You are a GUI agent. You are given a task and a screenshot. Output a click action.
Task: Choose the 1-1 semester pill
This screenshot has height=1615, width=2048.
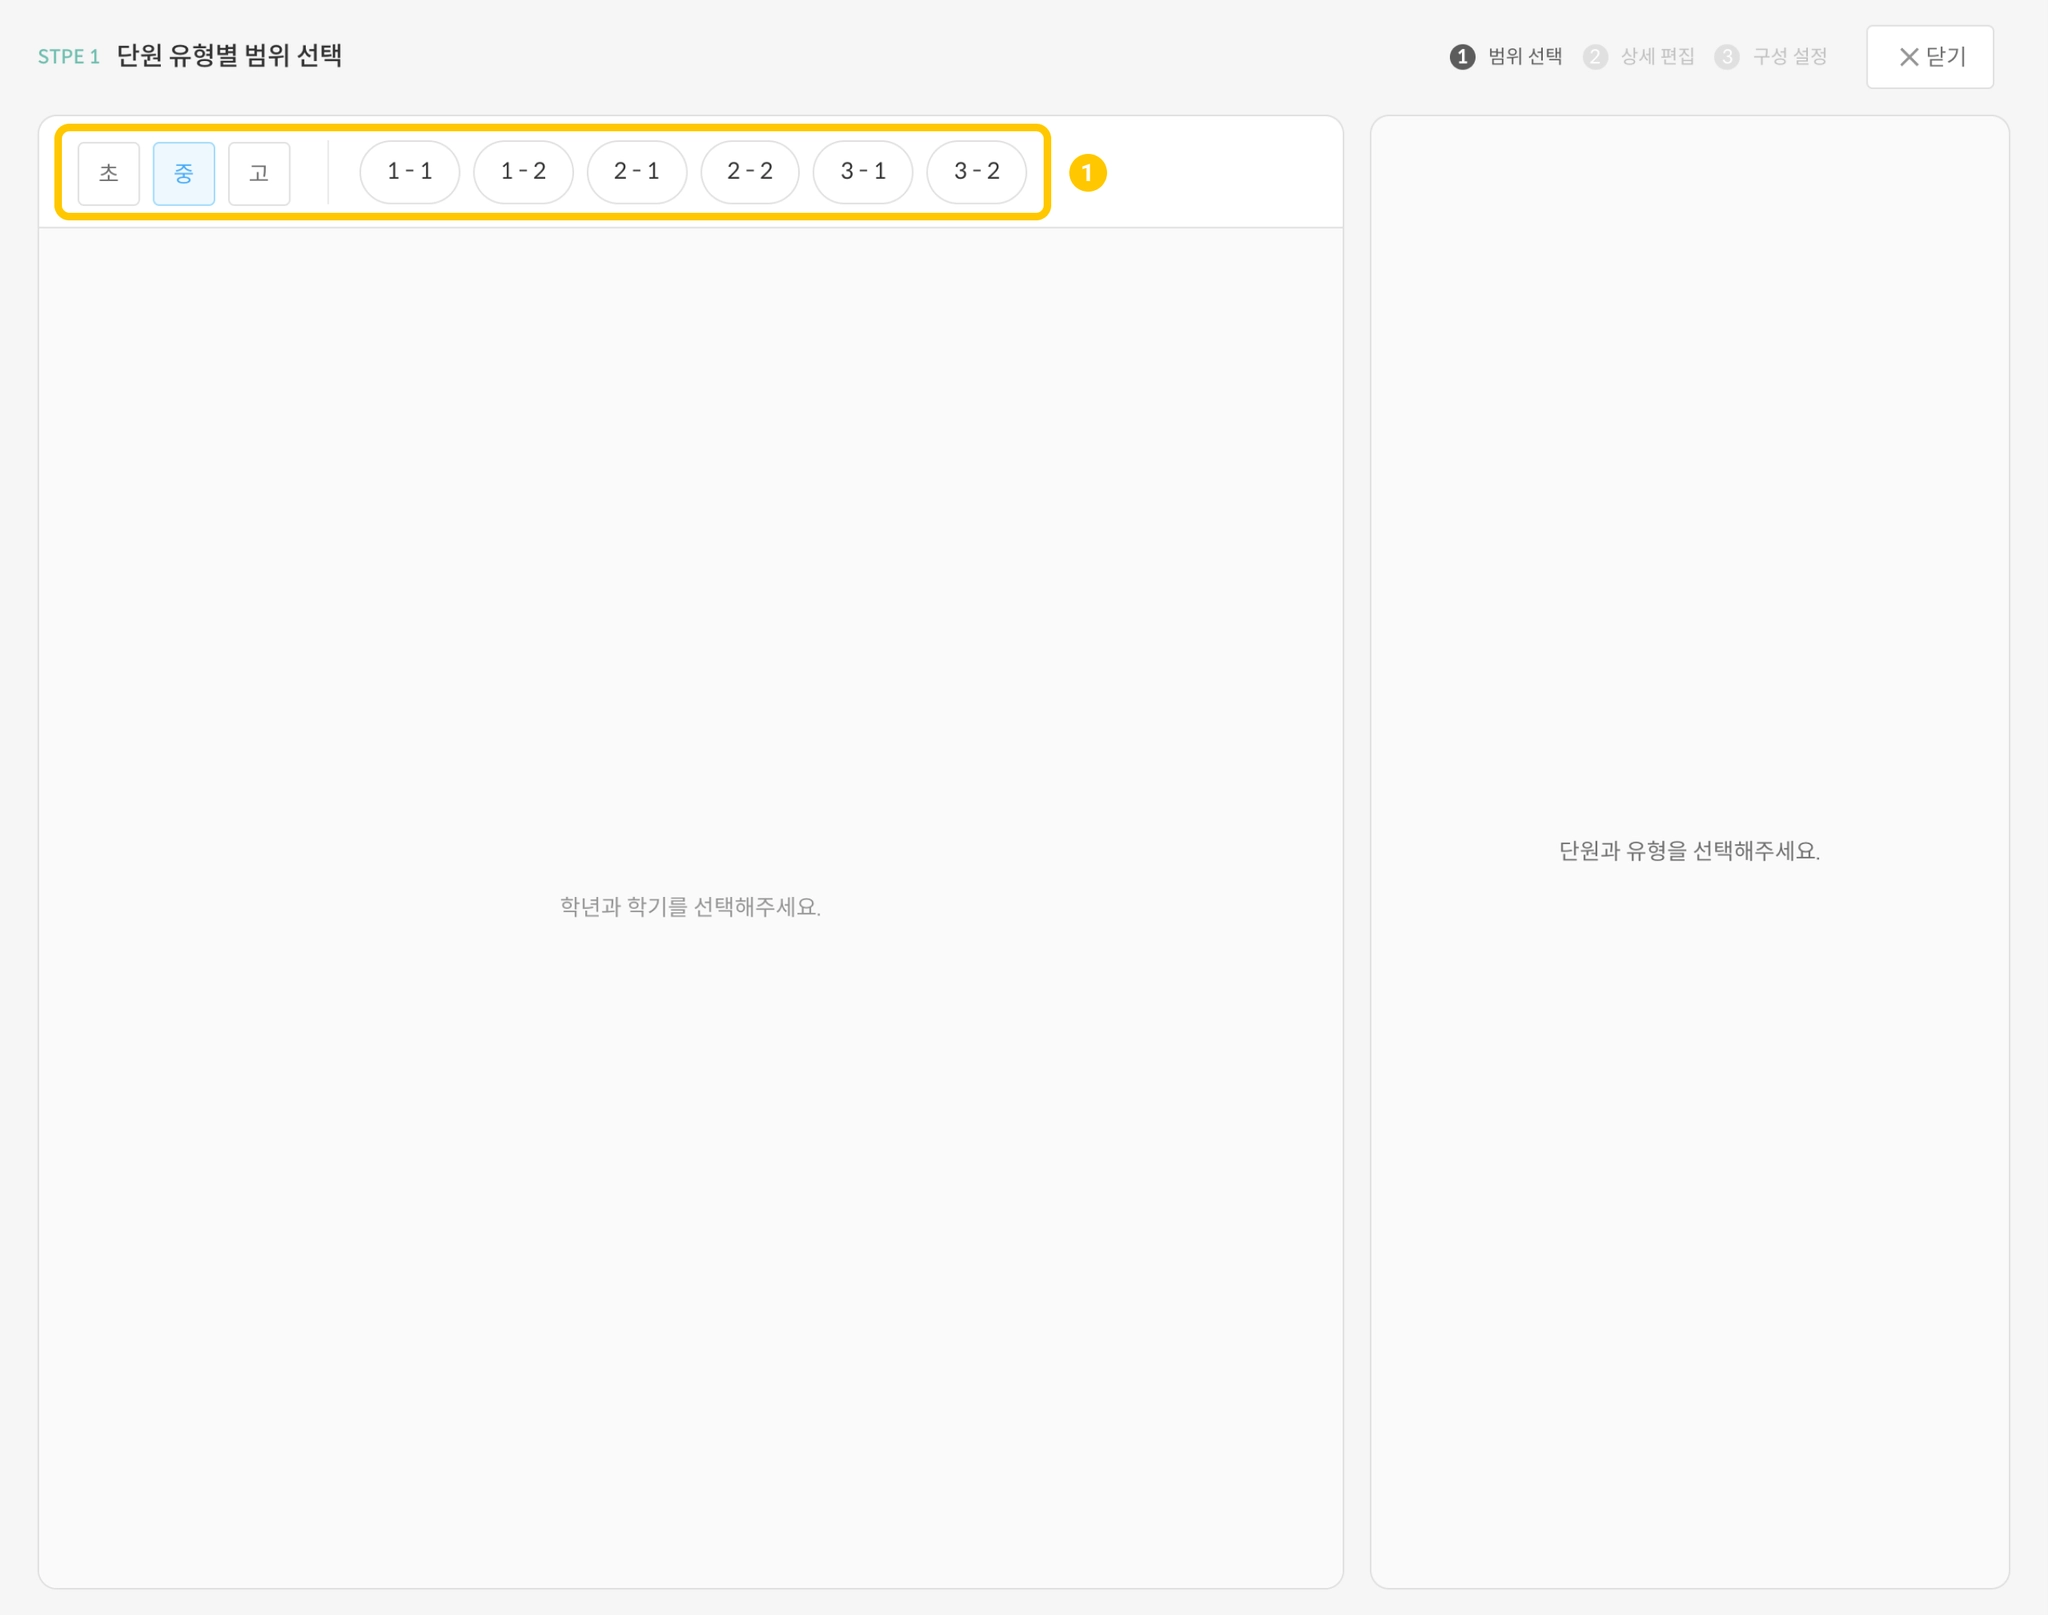pos(409,172)
